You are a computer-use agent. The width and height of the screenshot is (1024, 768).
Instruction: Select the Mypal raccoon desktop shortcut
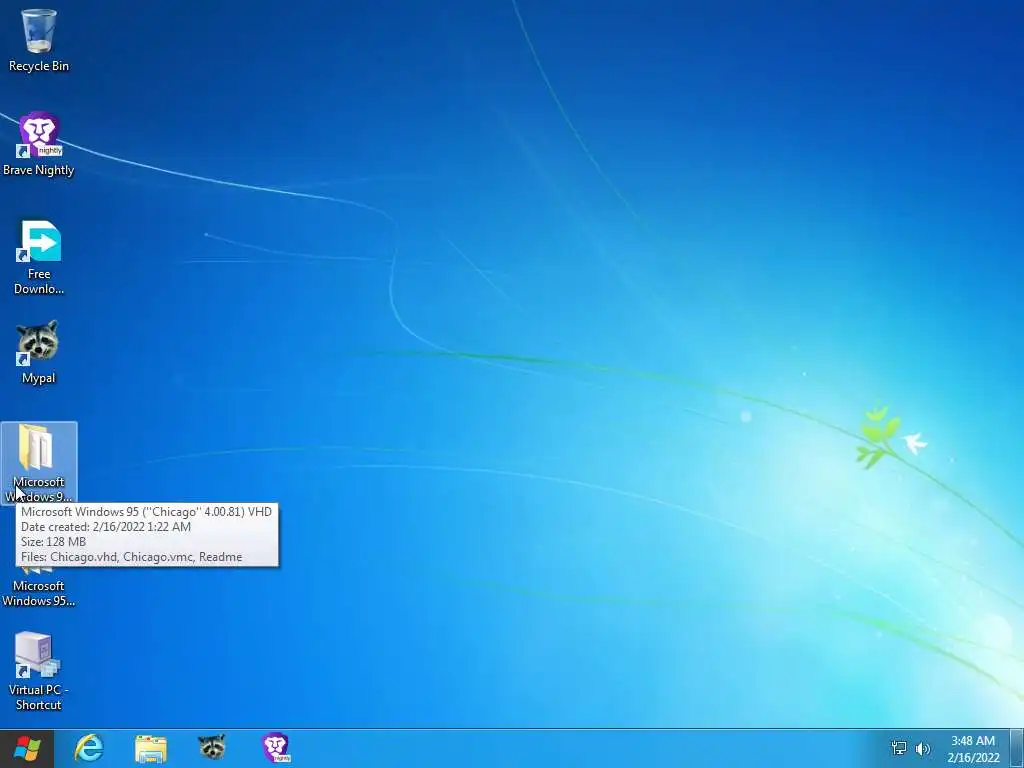click(39, 351)
